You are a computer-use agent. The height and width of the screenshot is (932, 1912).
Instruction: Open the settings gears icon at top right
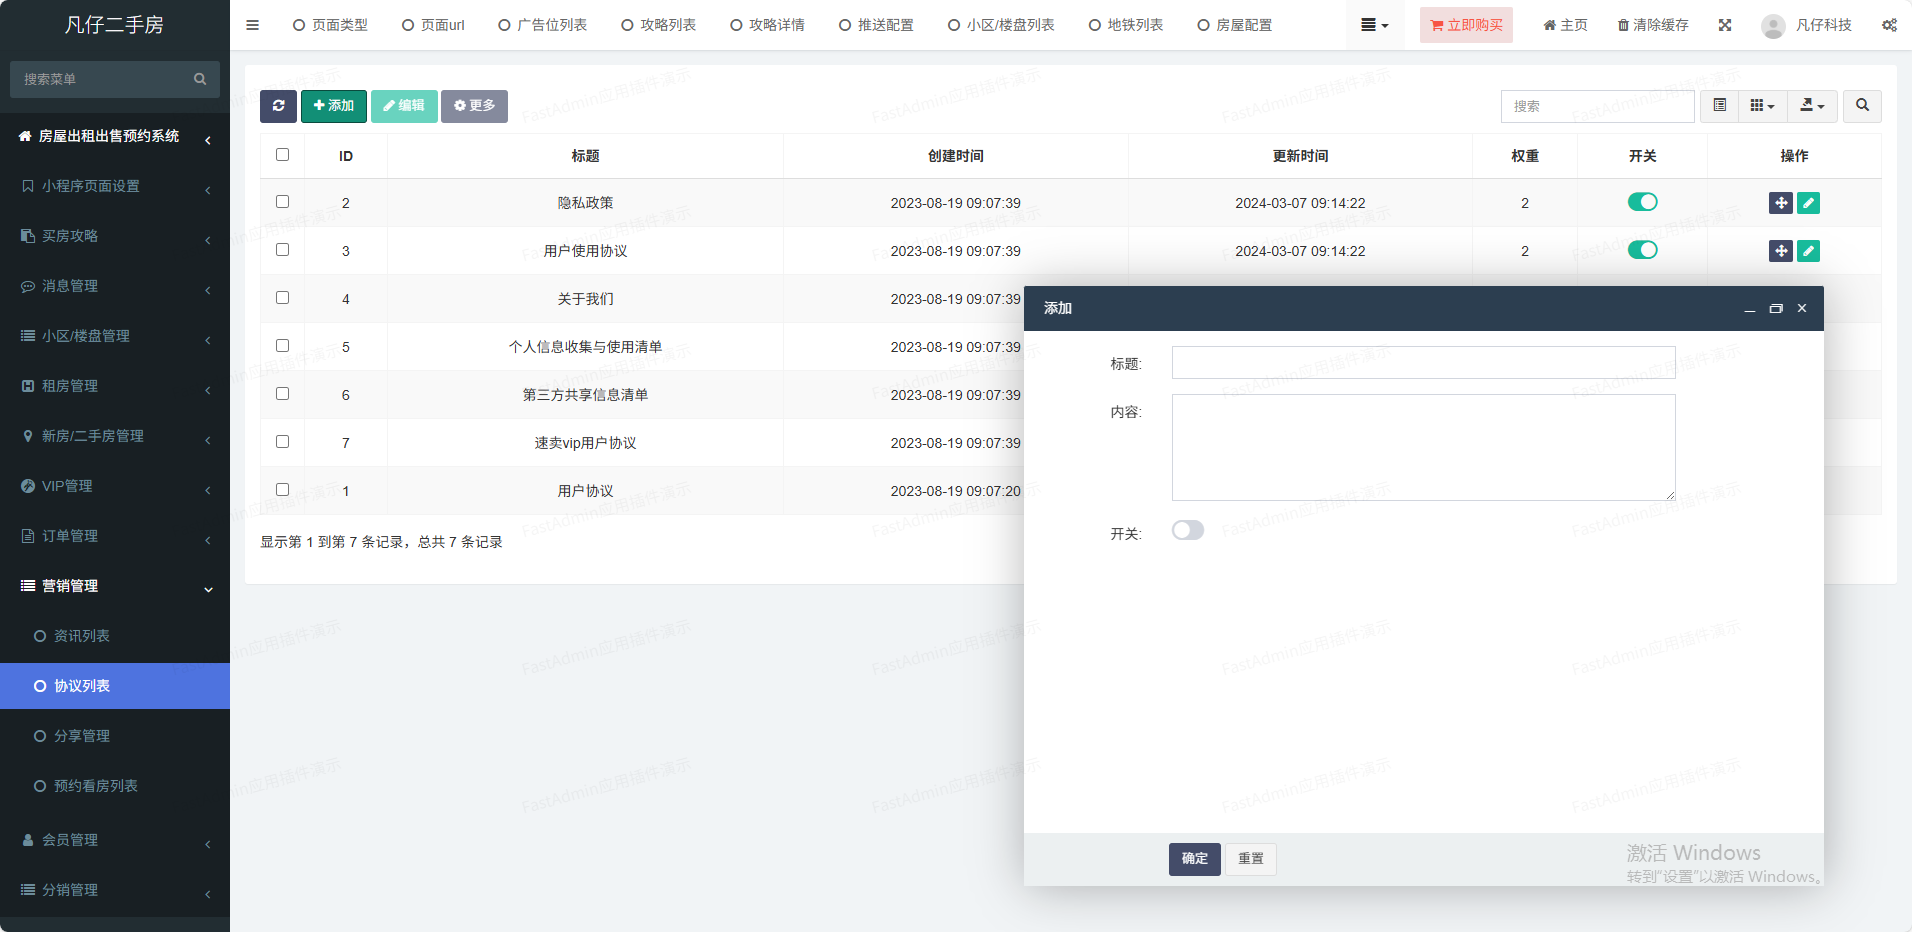pyautogui.click(x=1889, y=25)
